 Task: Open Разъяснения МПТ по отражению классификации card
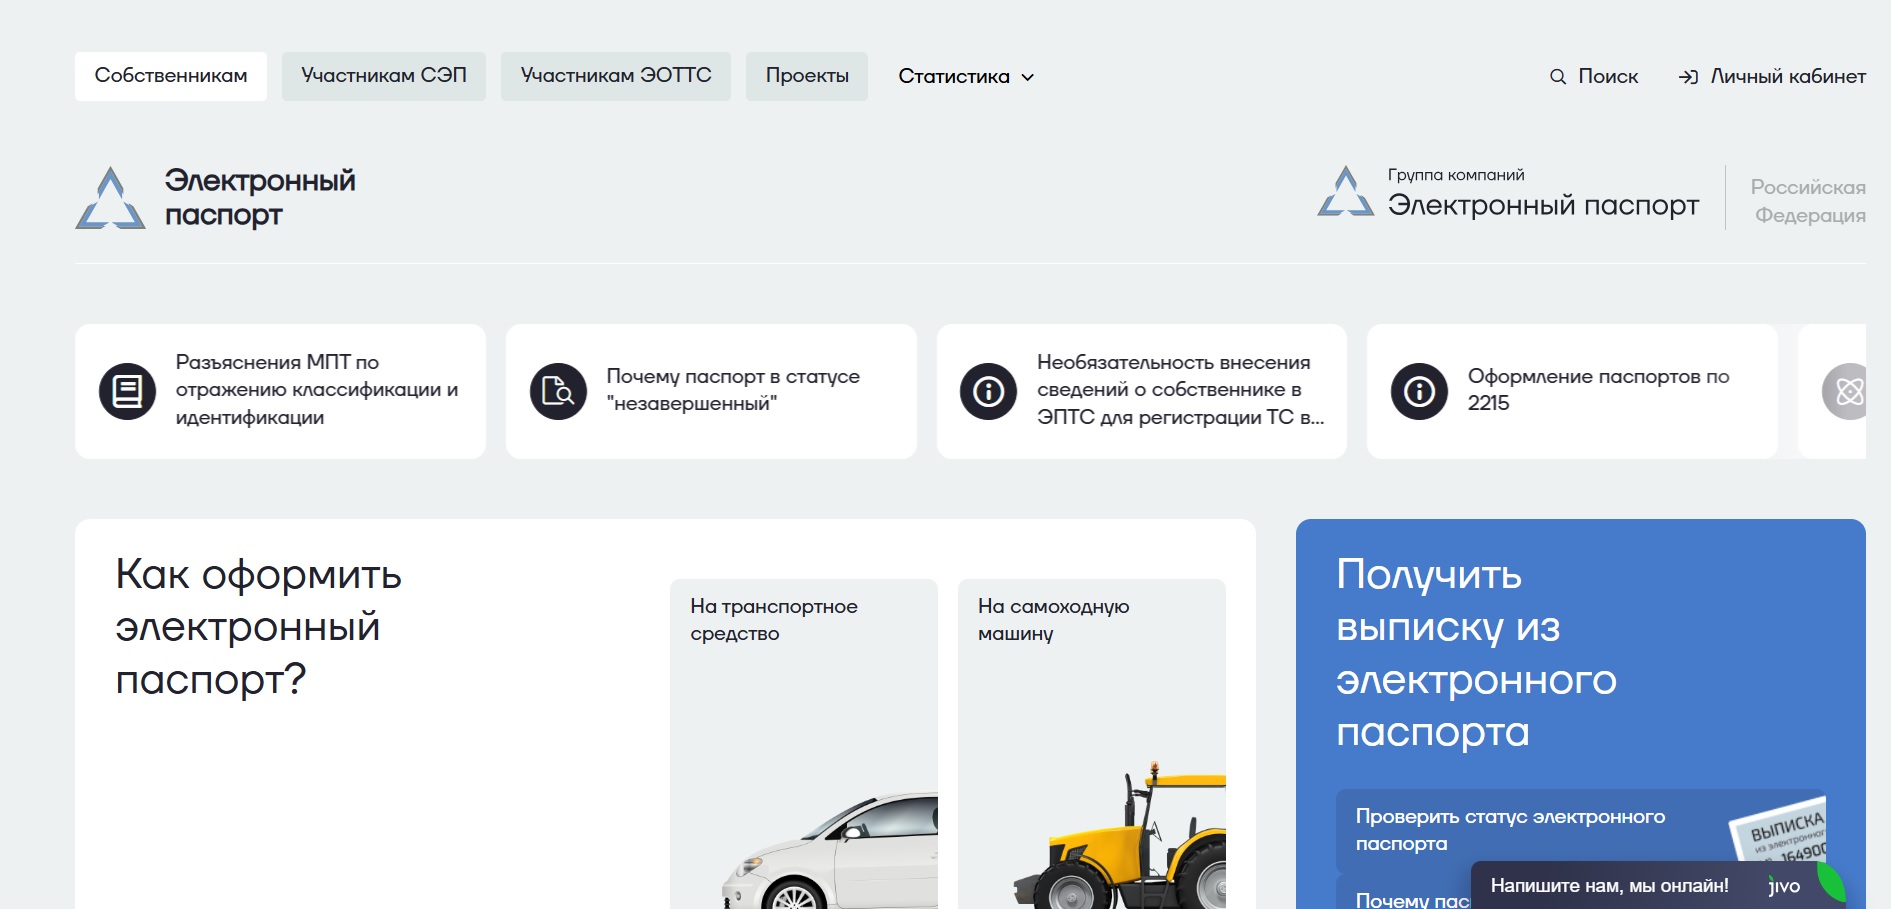click(280, 391)
